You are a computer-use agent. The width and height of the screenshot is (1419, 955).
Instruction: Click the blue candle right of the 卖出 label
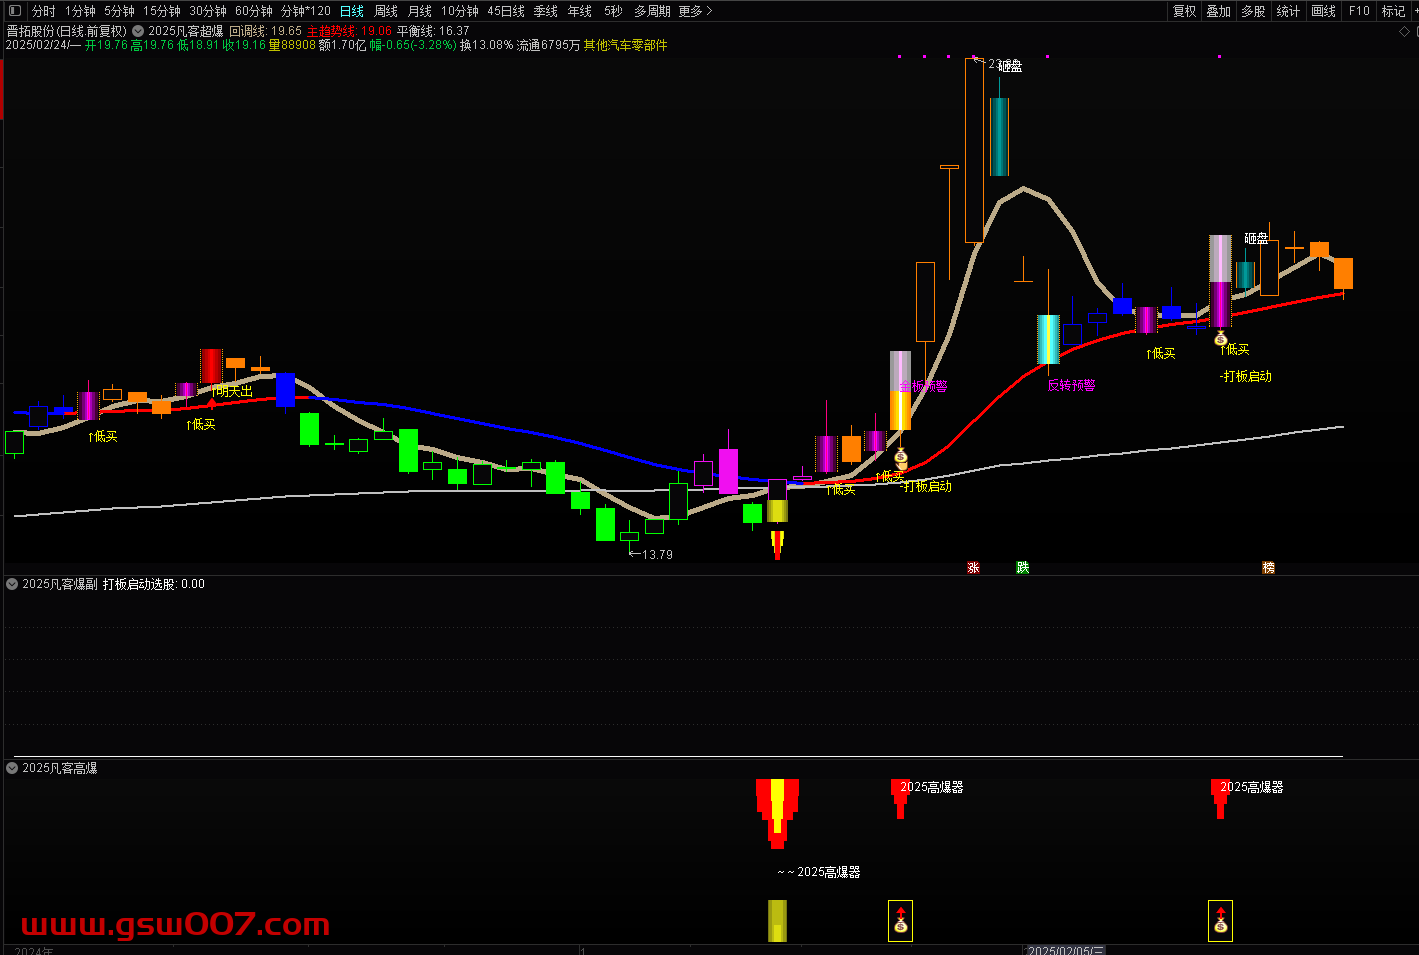(285, 390)
